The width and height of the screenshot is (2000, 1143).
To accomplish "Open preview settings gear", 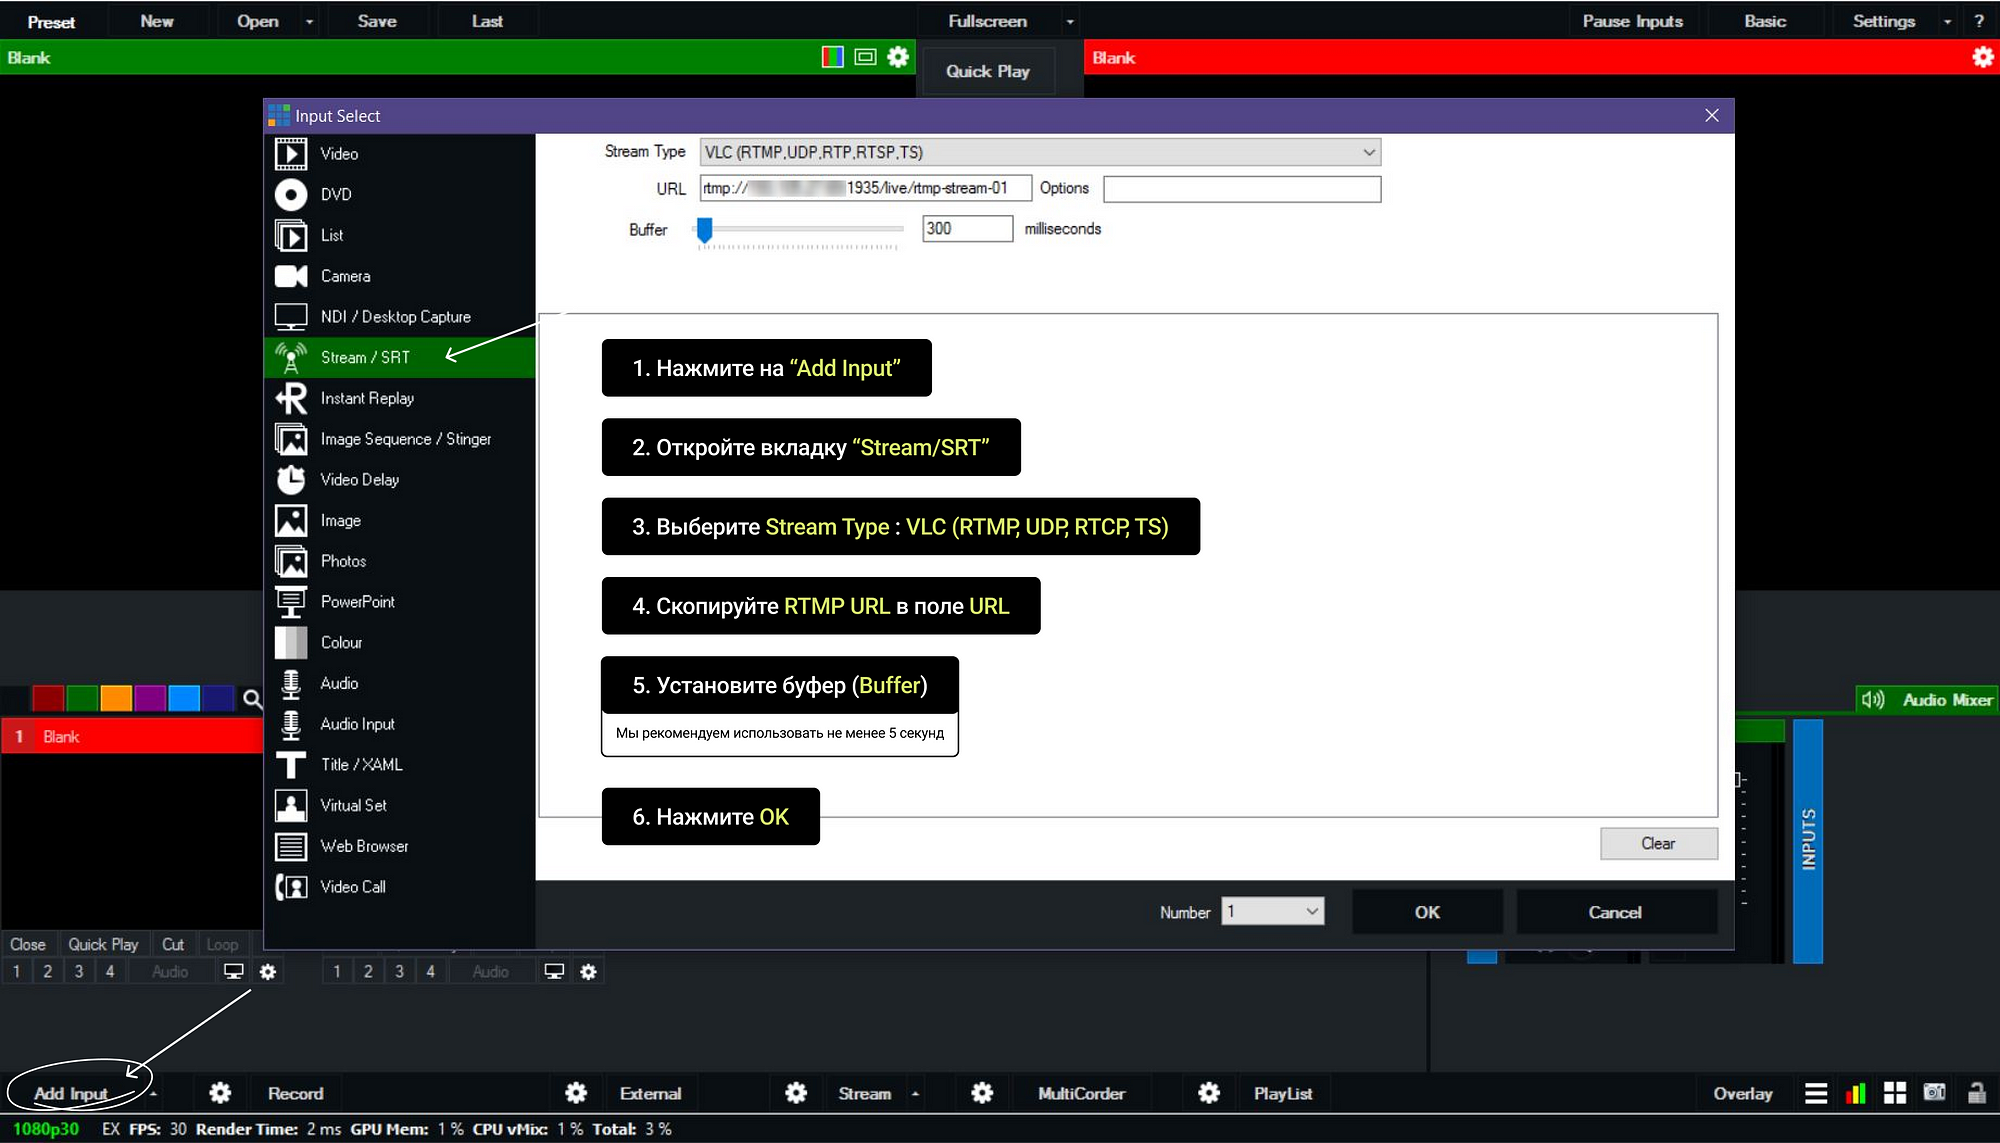I will click(898, 57).
